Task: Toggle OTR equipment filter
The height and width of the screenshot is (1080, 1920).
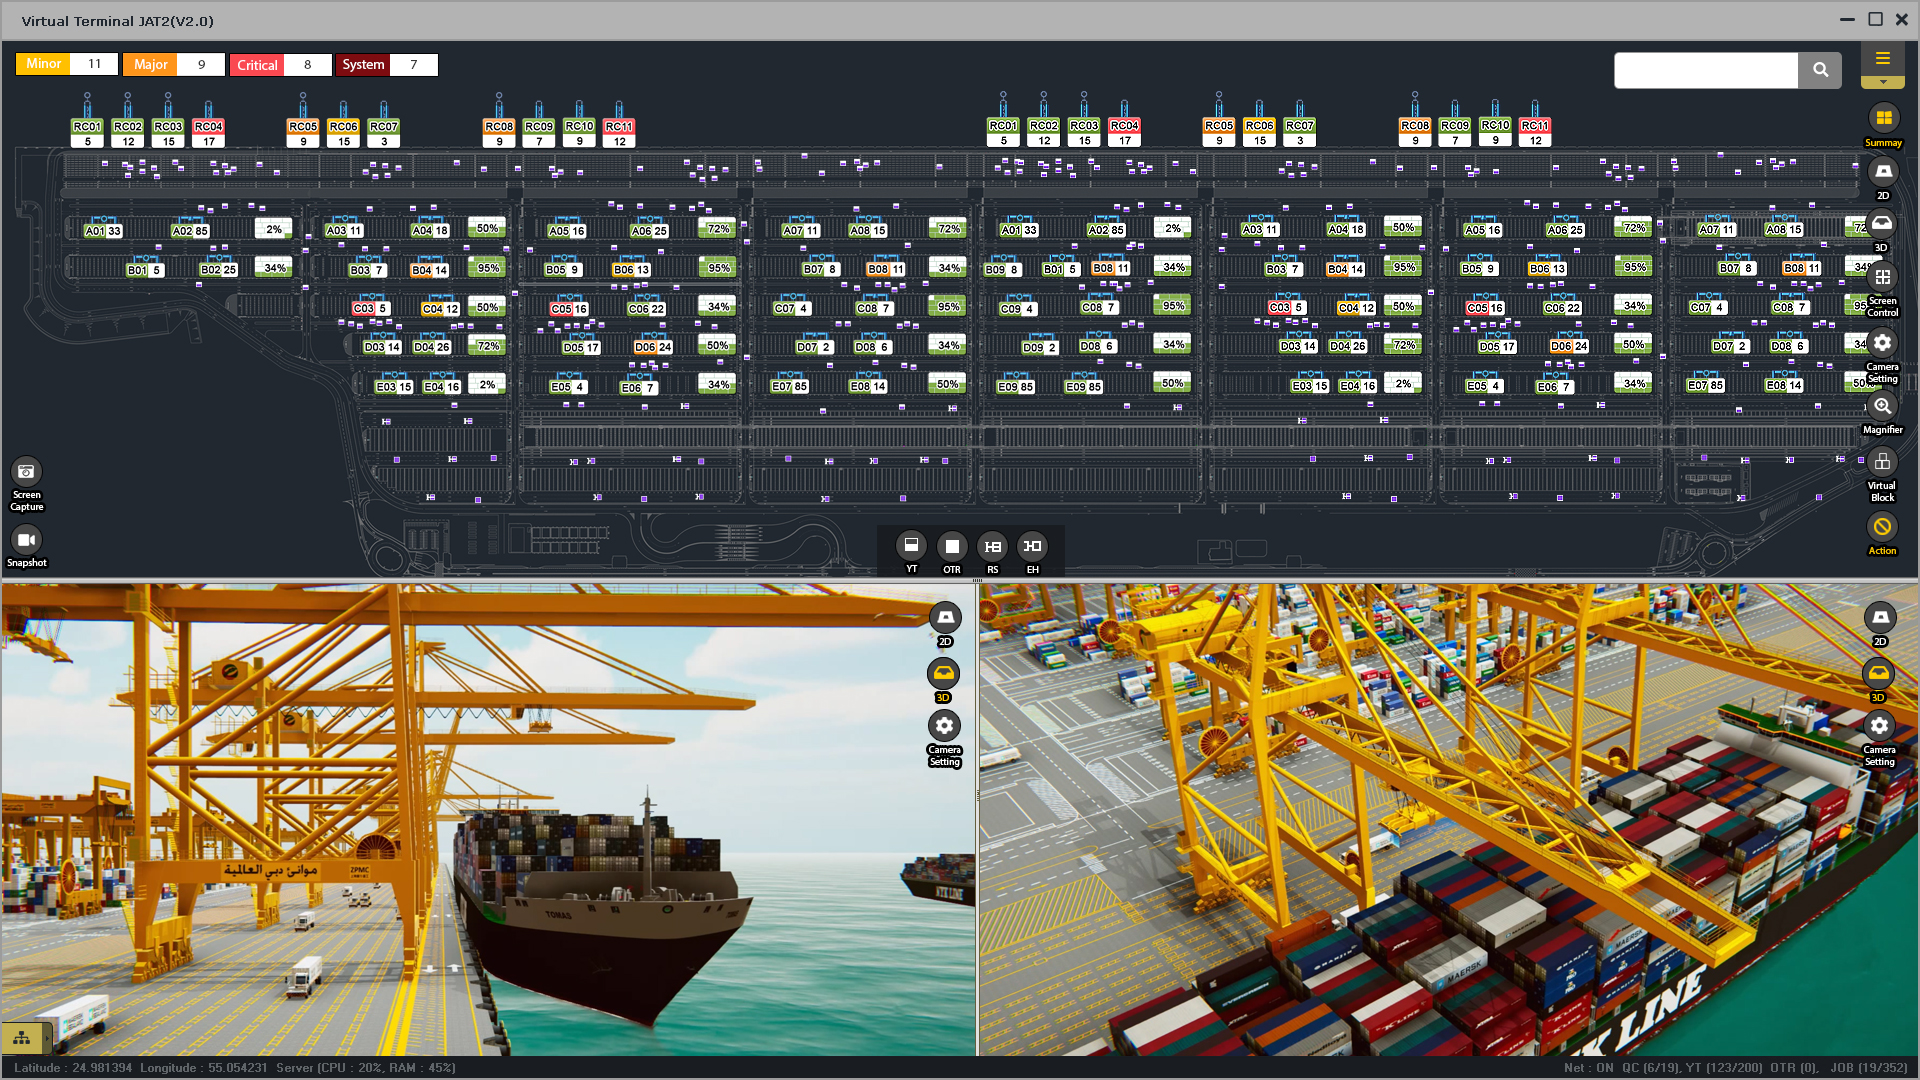Action: (x=952, y=546)
